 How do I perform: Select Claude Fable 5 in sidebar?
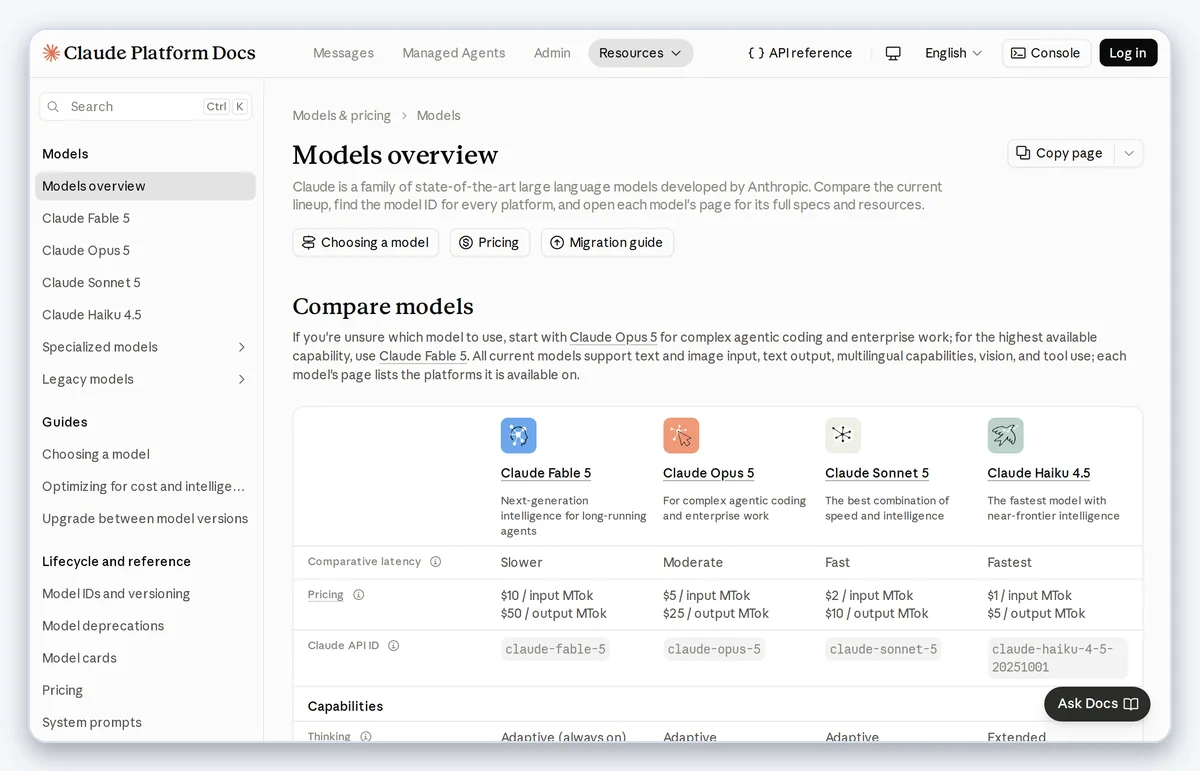tap(145, 218)
